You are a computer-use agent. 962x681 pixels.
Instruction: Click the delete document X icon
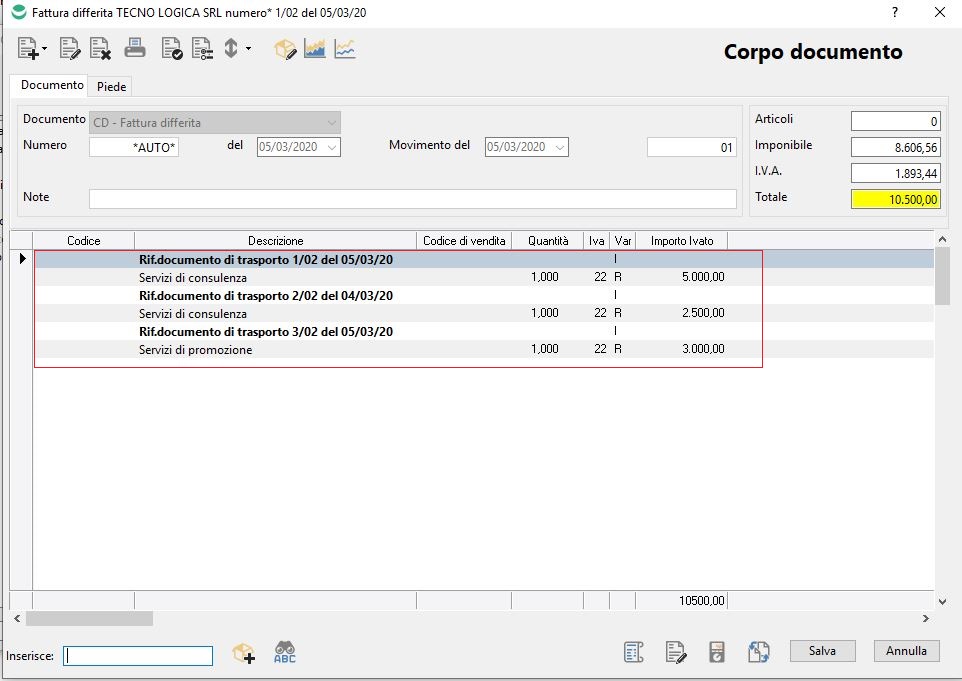tap(100, 48)
